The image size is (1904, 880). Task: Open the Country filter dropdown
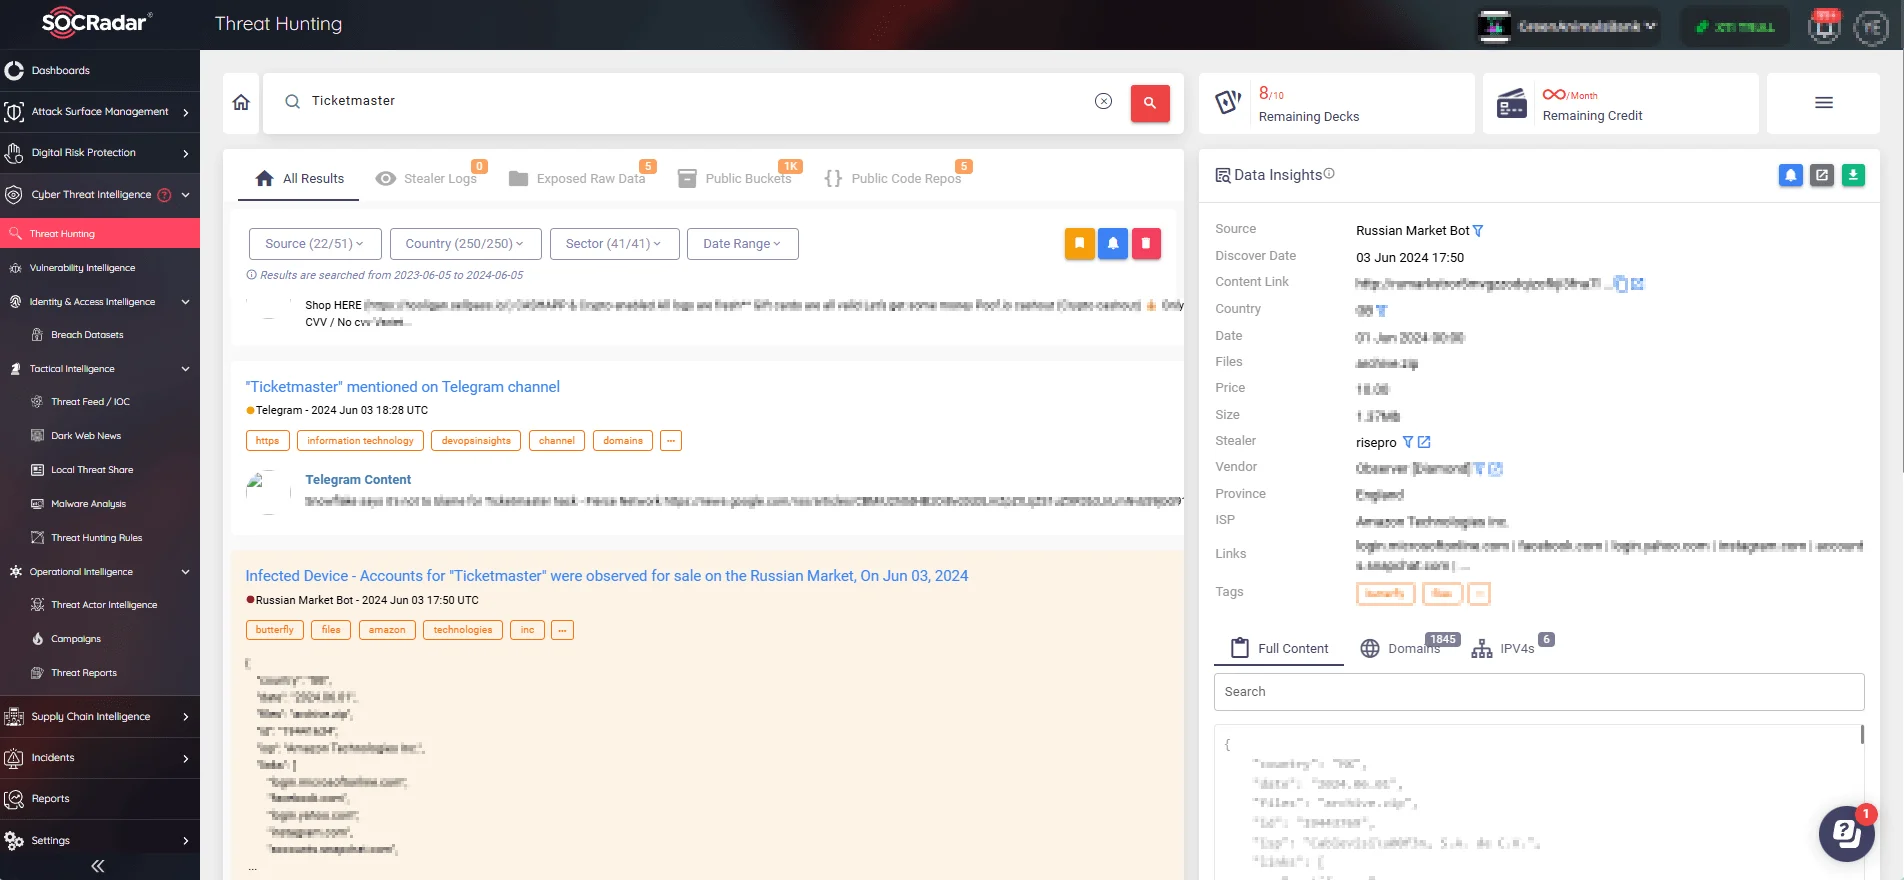click(466, 244)
